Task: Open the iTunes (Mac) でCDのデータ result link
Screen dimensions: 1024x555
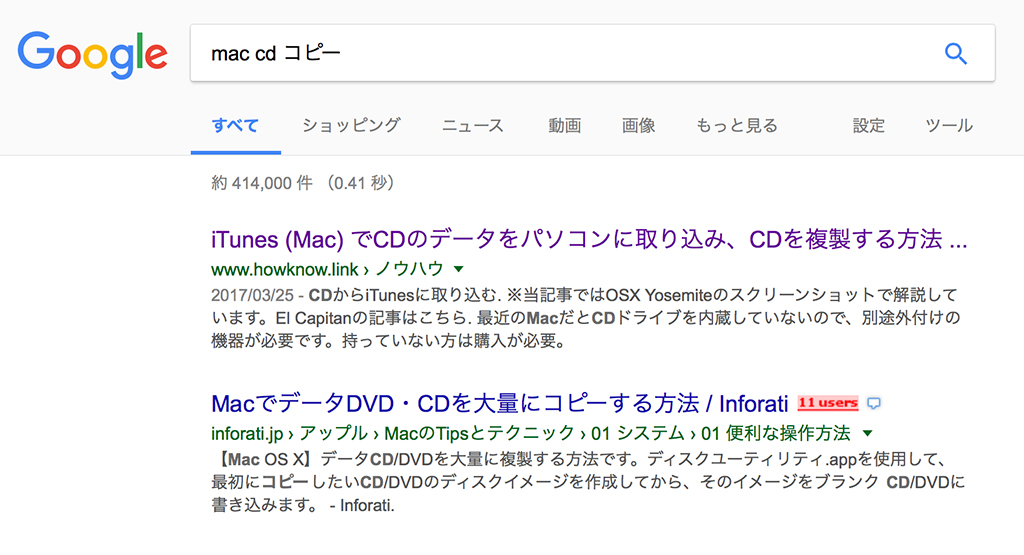Action: 589,240
